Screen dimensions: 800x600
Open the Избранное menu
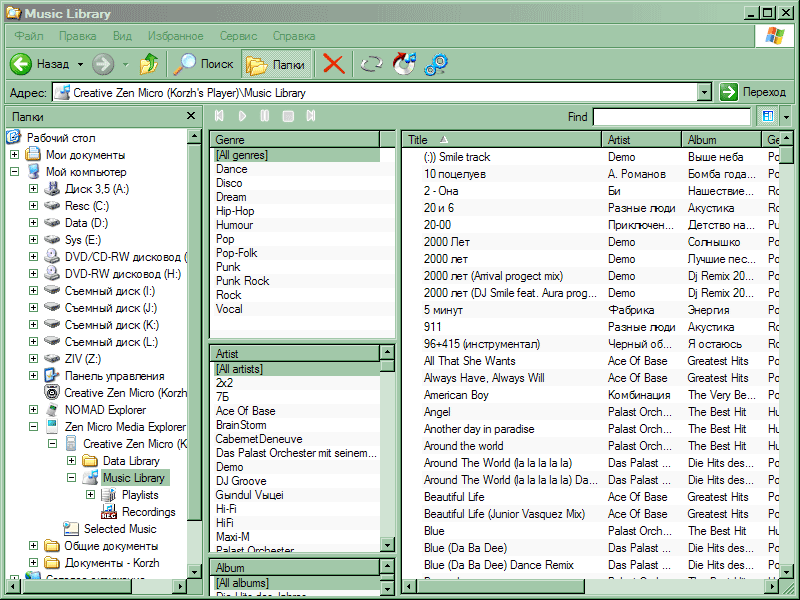click(175, 36)
